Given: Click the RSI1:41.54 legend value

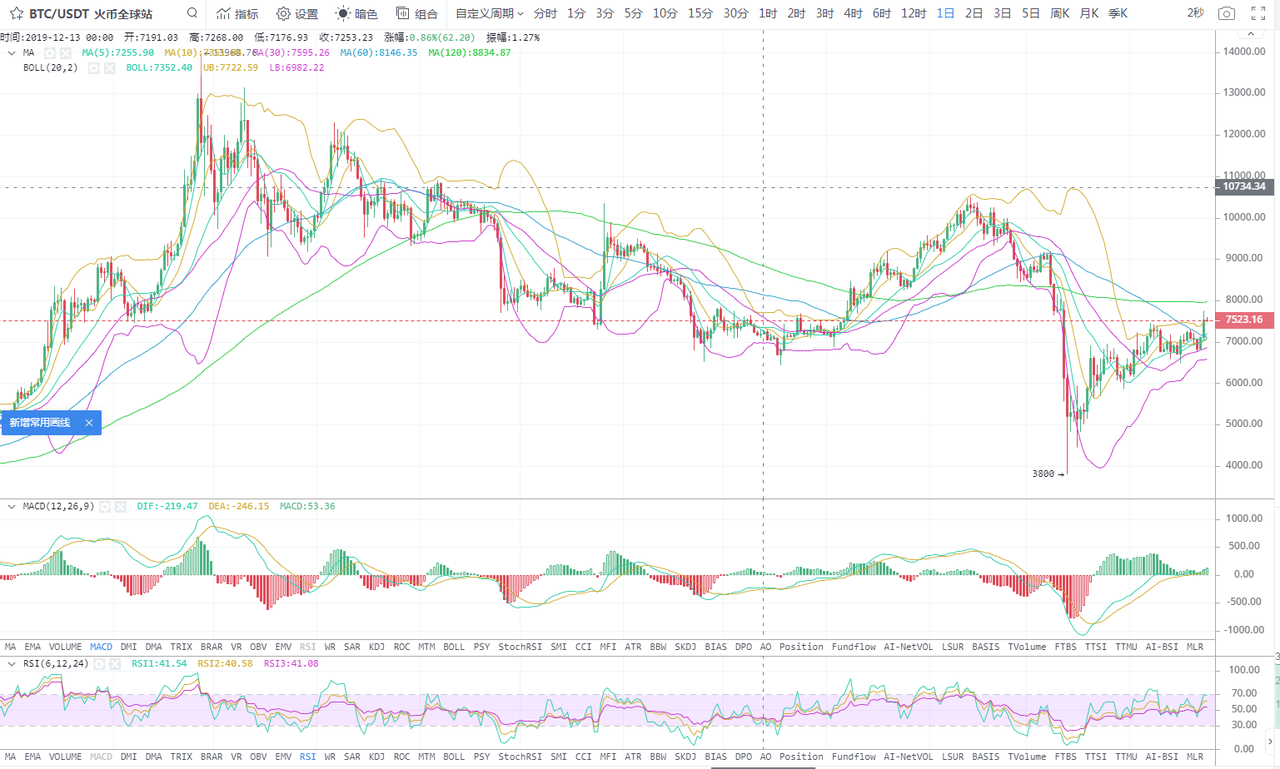Looking at the screenshot, I should click(x=161, y=663).
